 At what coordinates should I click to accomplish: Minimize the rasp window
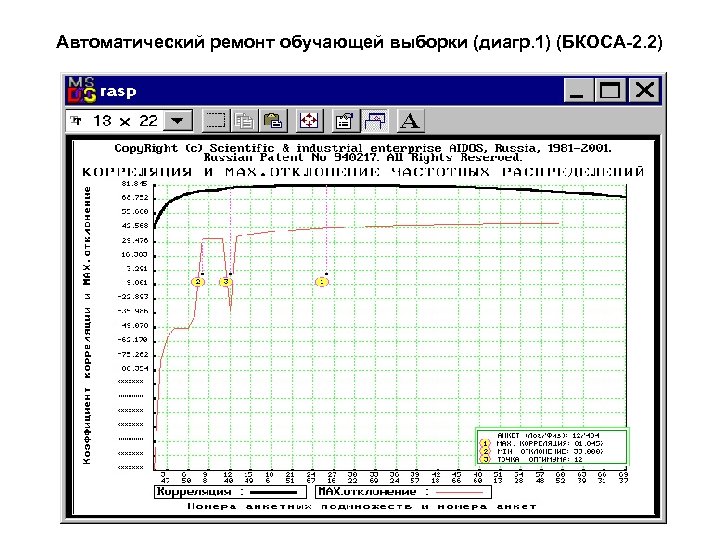coord(578,90)
